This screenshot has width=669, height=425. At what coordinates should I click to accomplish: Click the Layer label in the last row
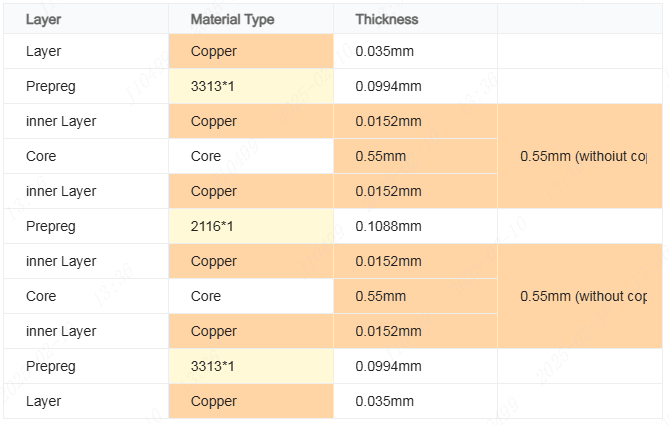click(43, 402)
